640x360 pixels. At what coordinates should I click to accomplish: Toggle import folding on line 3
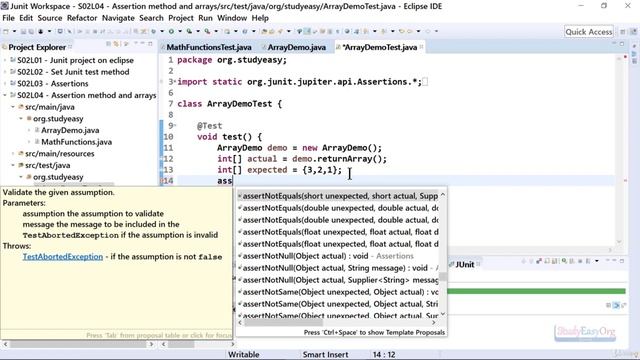click(175, 82)
